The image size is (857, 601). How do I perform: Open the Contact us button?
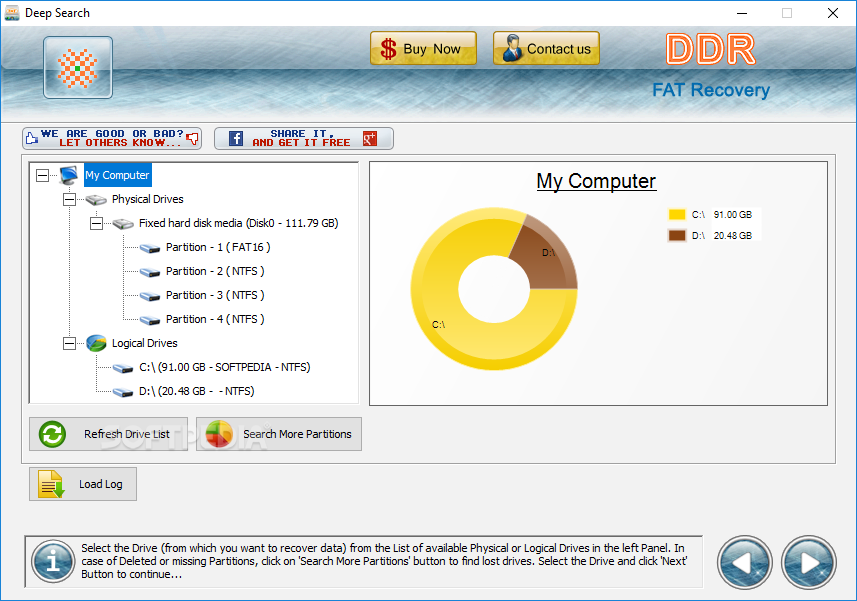coord(546,48)
